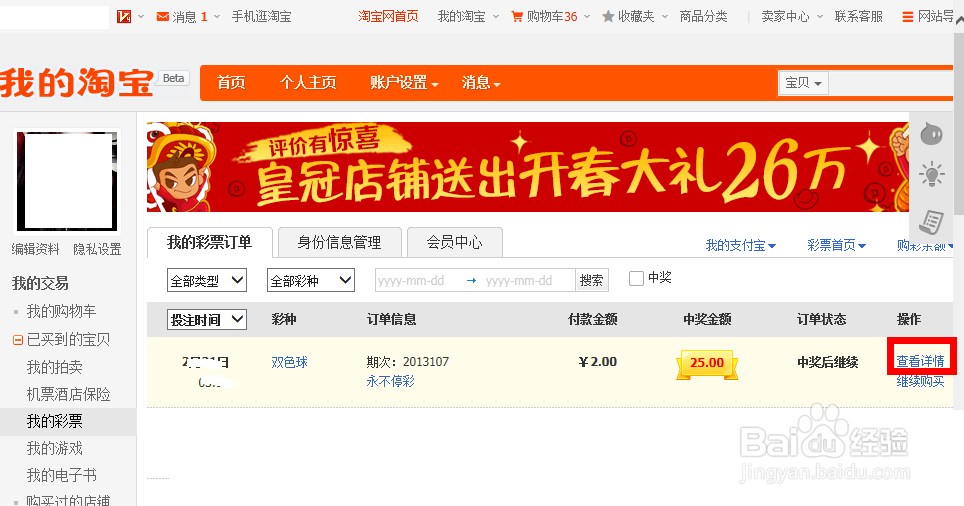The height and width of the screenshot is (506, 964).
Task: Click 编辑资料 under the avatar
Action: click(x=36, y=249)
